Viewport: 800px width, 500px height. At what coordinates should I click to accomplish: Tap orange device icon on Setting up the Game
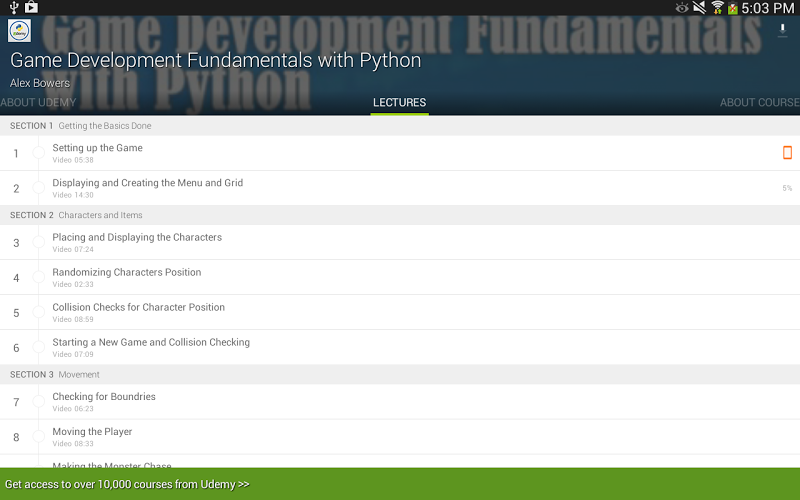(x=787, y=153)
